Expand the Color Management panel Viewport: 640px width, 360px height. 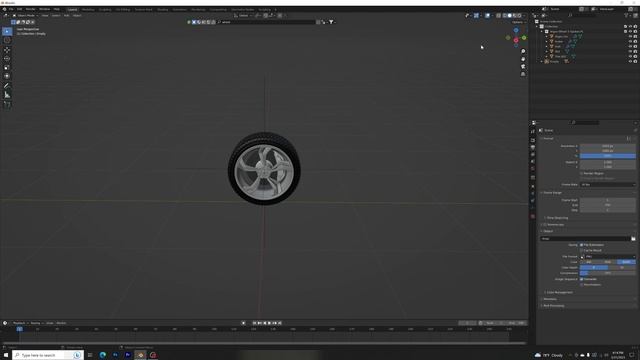(x=559, y=292)
